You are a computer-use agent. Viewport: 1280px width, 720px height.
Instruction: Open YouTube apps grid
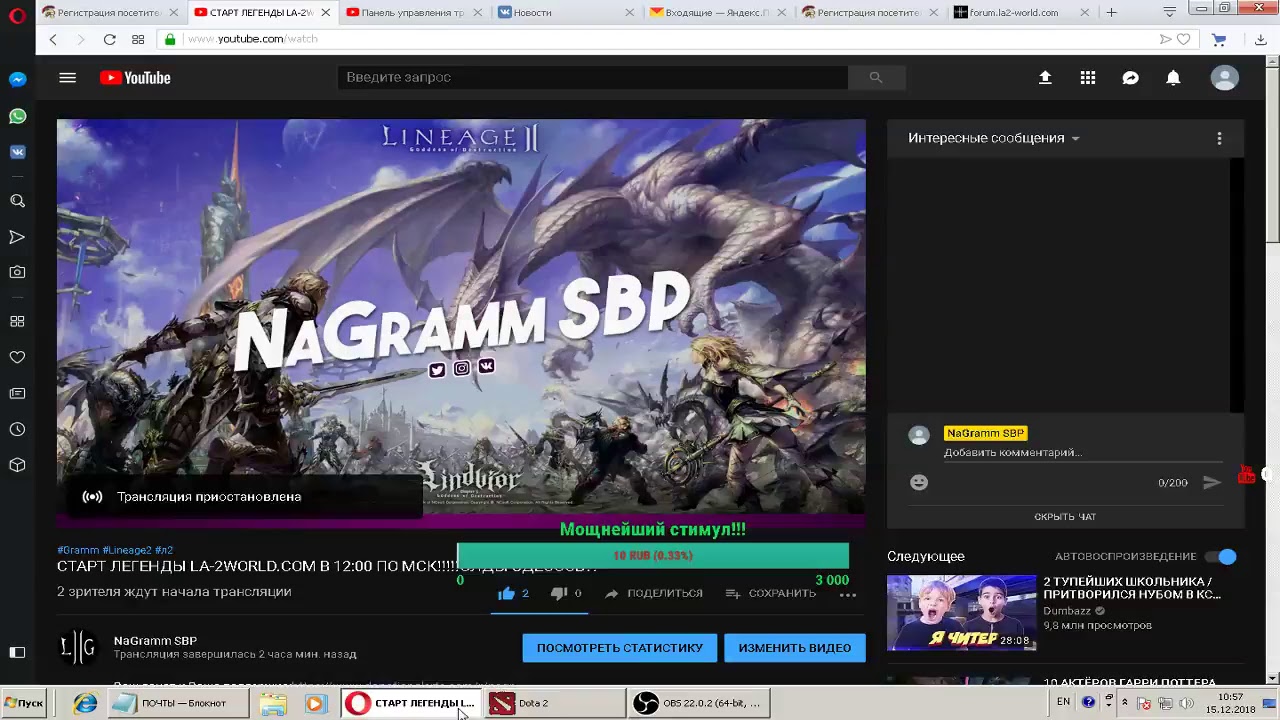coord(1088,77)
